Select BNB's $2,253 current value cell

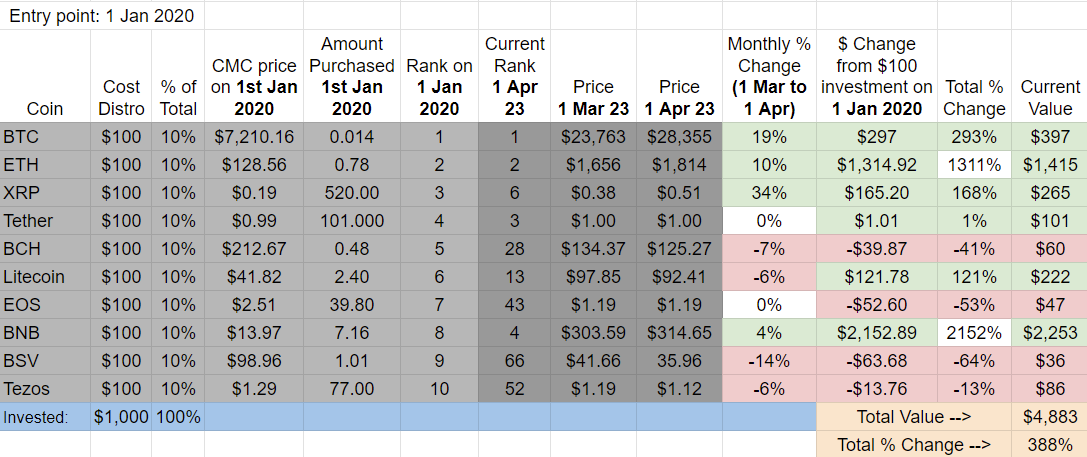1050,332
